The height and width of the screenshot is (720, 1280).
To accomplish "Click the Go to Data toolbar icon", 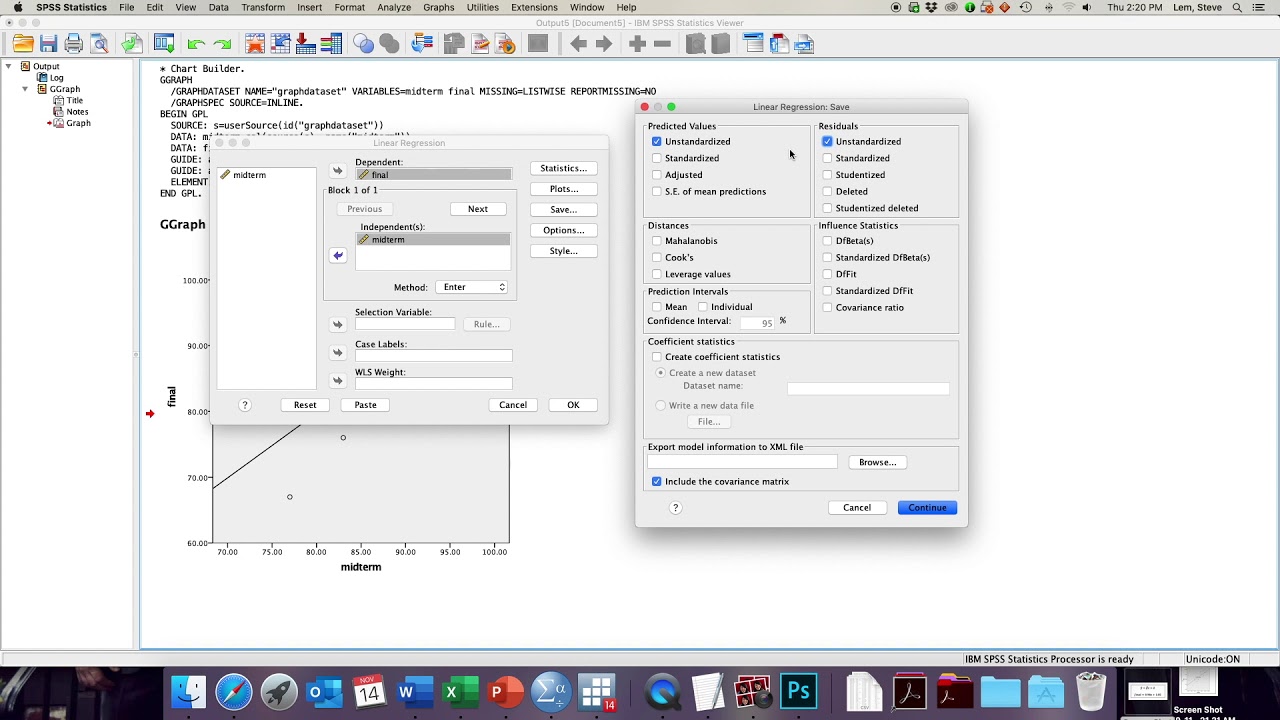I will 255,44.
